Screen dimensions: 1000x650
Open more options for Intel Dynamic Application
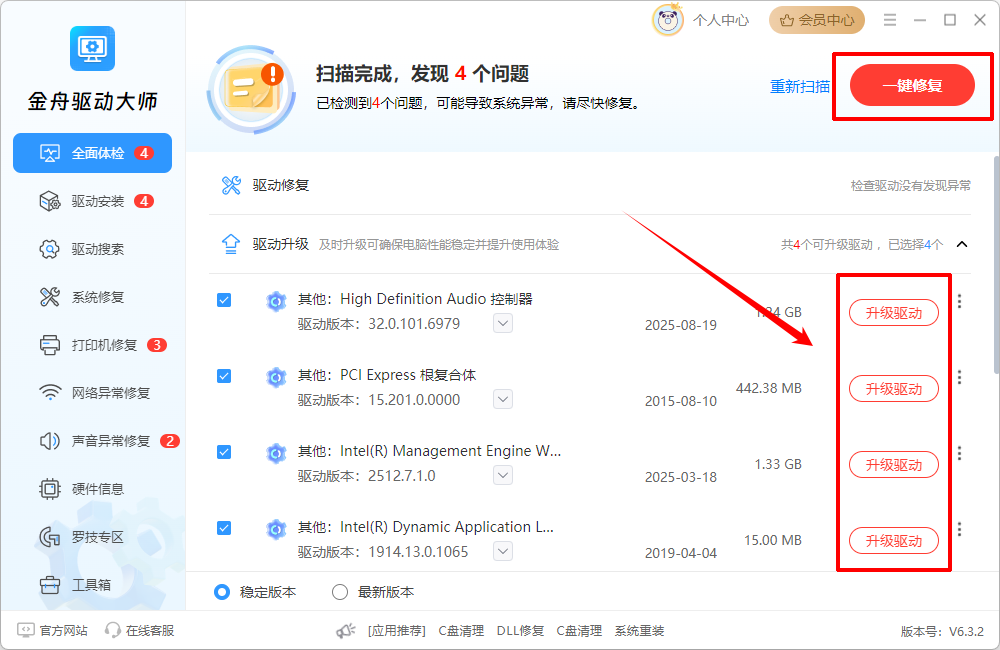(x=959, y=529)
